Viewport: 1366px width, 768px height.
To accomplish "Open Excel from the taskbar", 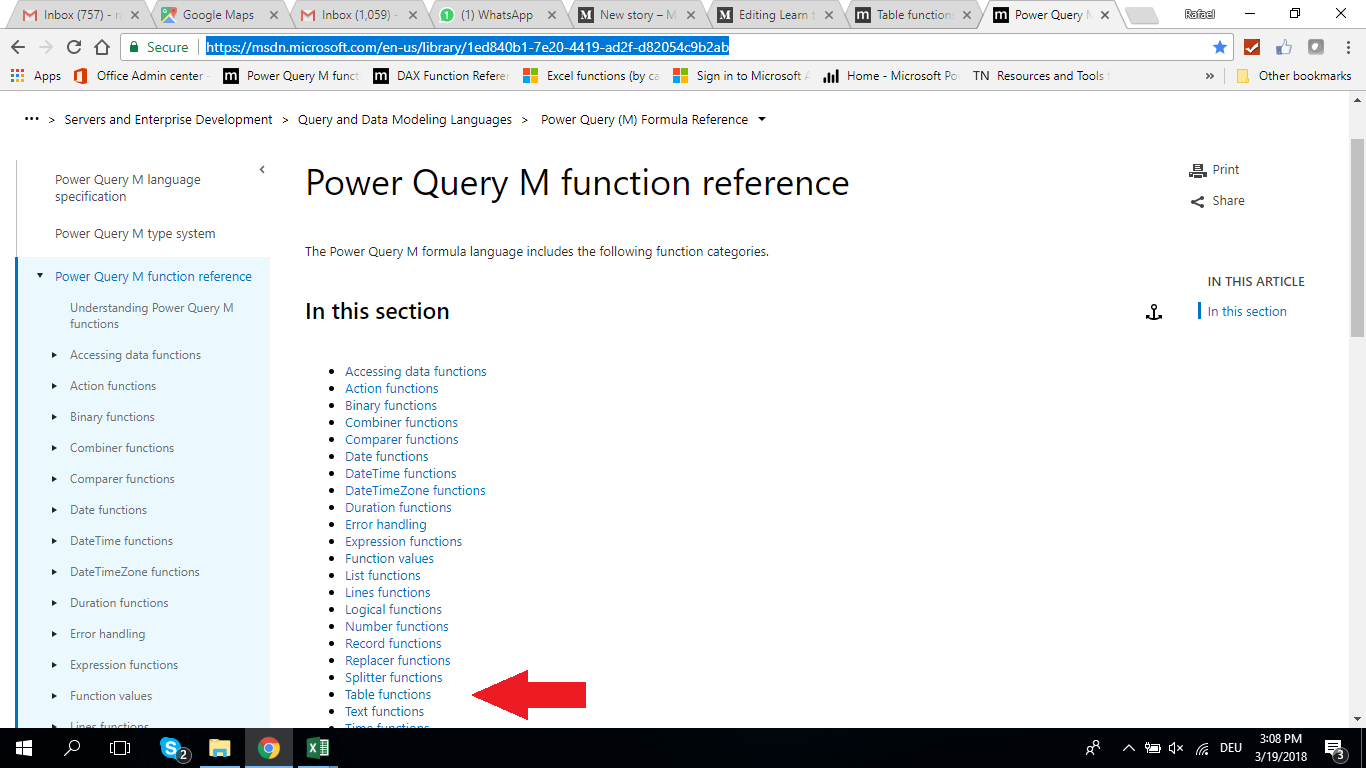I will tap(318, 747).
